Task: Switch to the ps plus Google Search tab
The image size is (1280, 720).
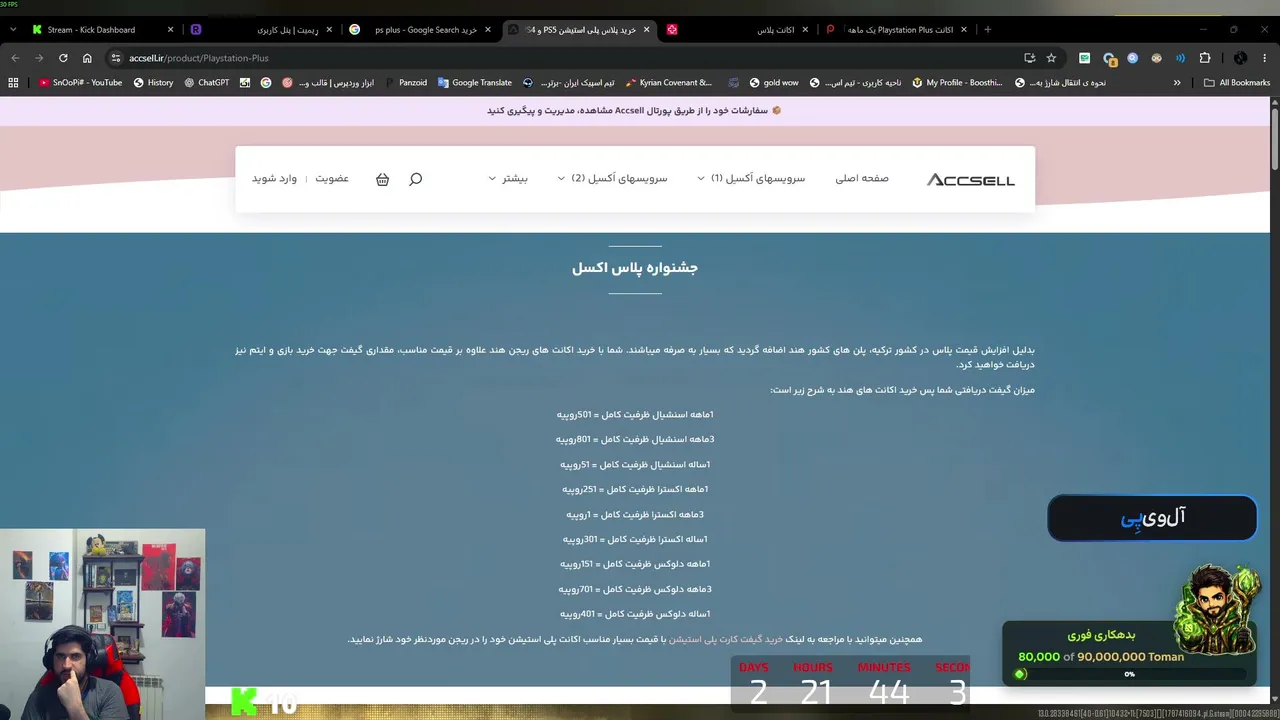Action: pos(421,30)
